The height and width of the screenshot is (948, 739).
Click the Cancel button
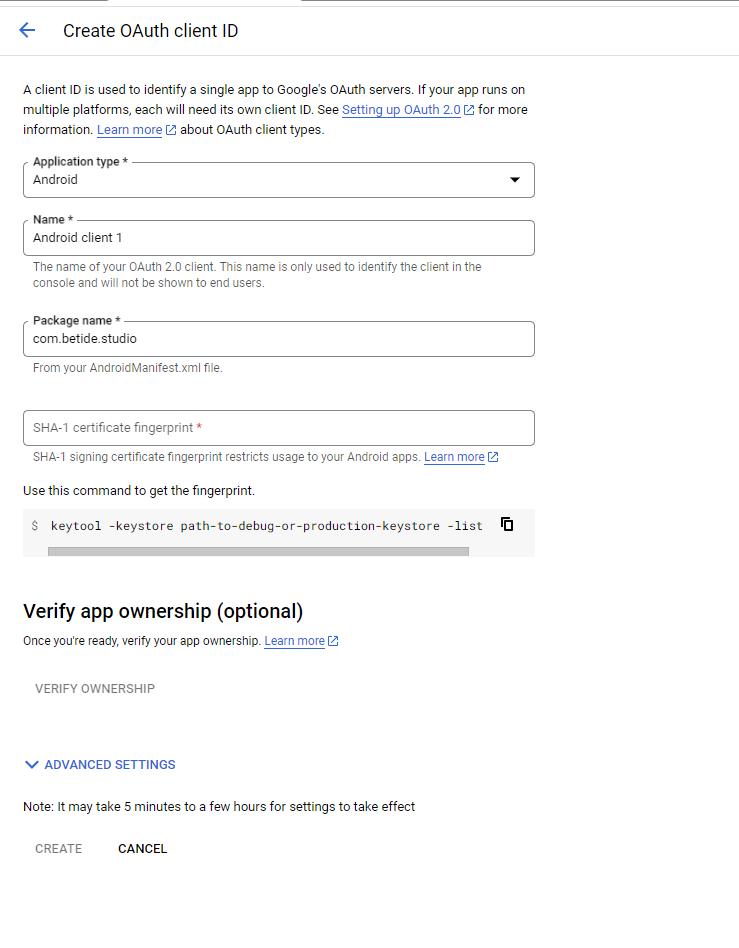[142, 849]
